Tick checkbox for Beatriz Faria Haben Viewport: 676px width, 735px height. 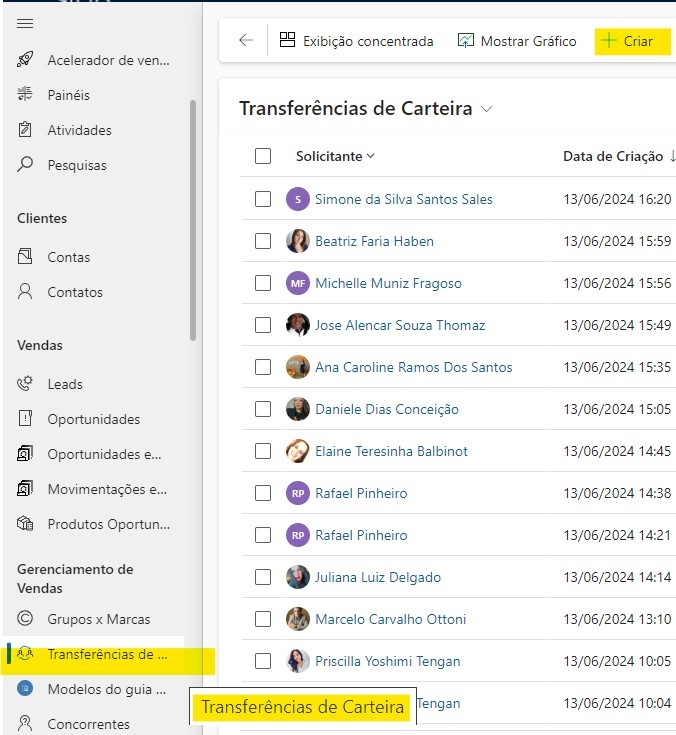point(263,241)
